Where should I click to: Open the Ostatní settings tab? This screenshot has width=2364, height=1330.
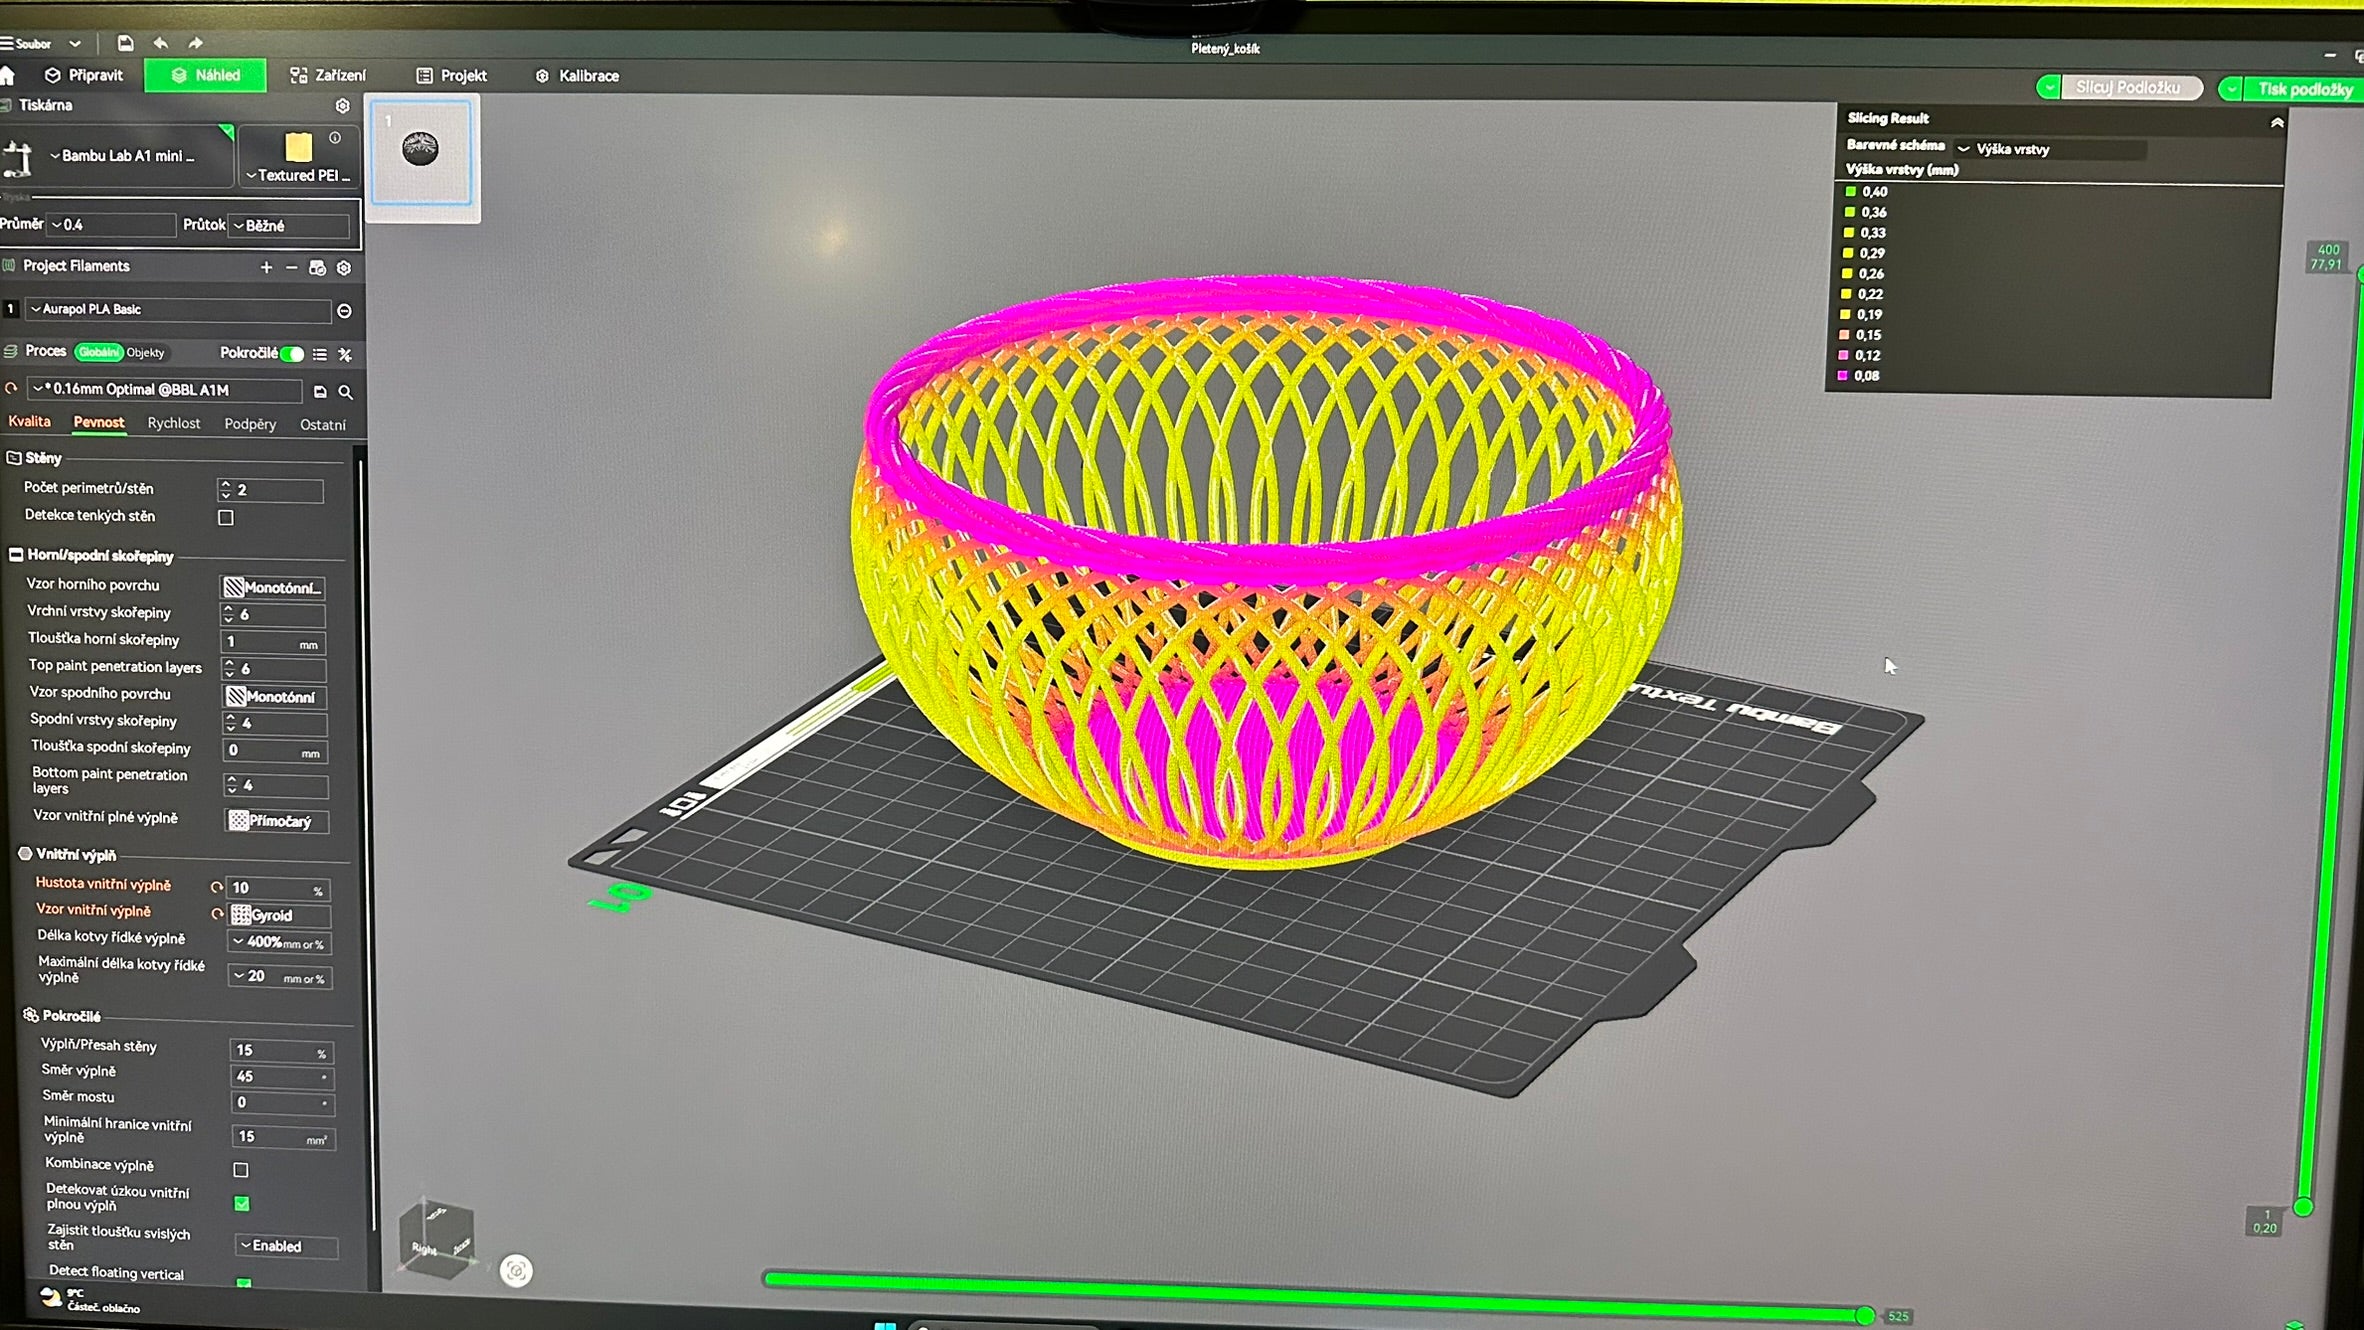click(323, 426)
